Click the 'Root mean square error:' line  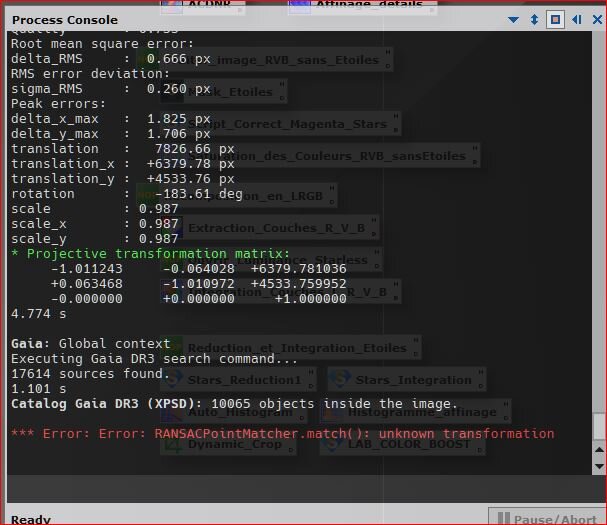pyautogui.click(x=102, y=44)
